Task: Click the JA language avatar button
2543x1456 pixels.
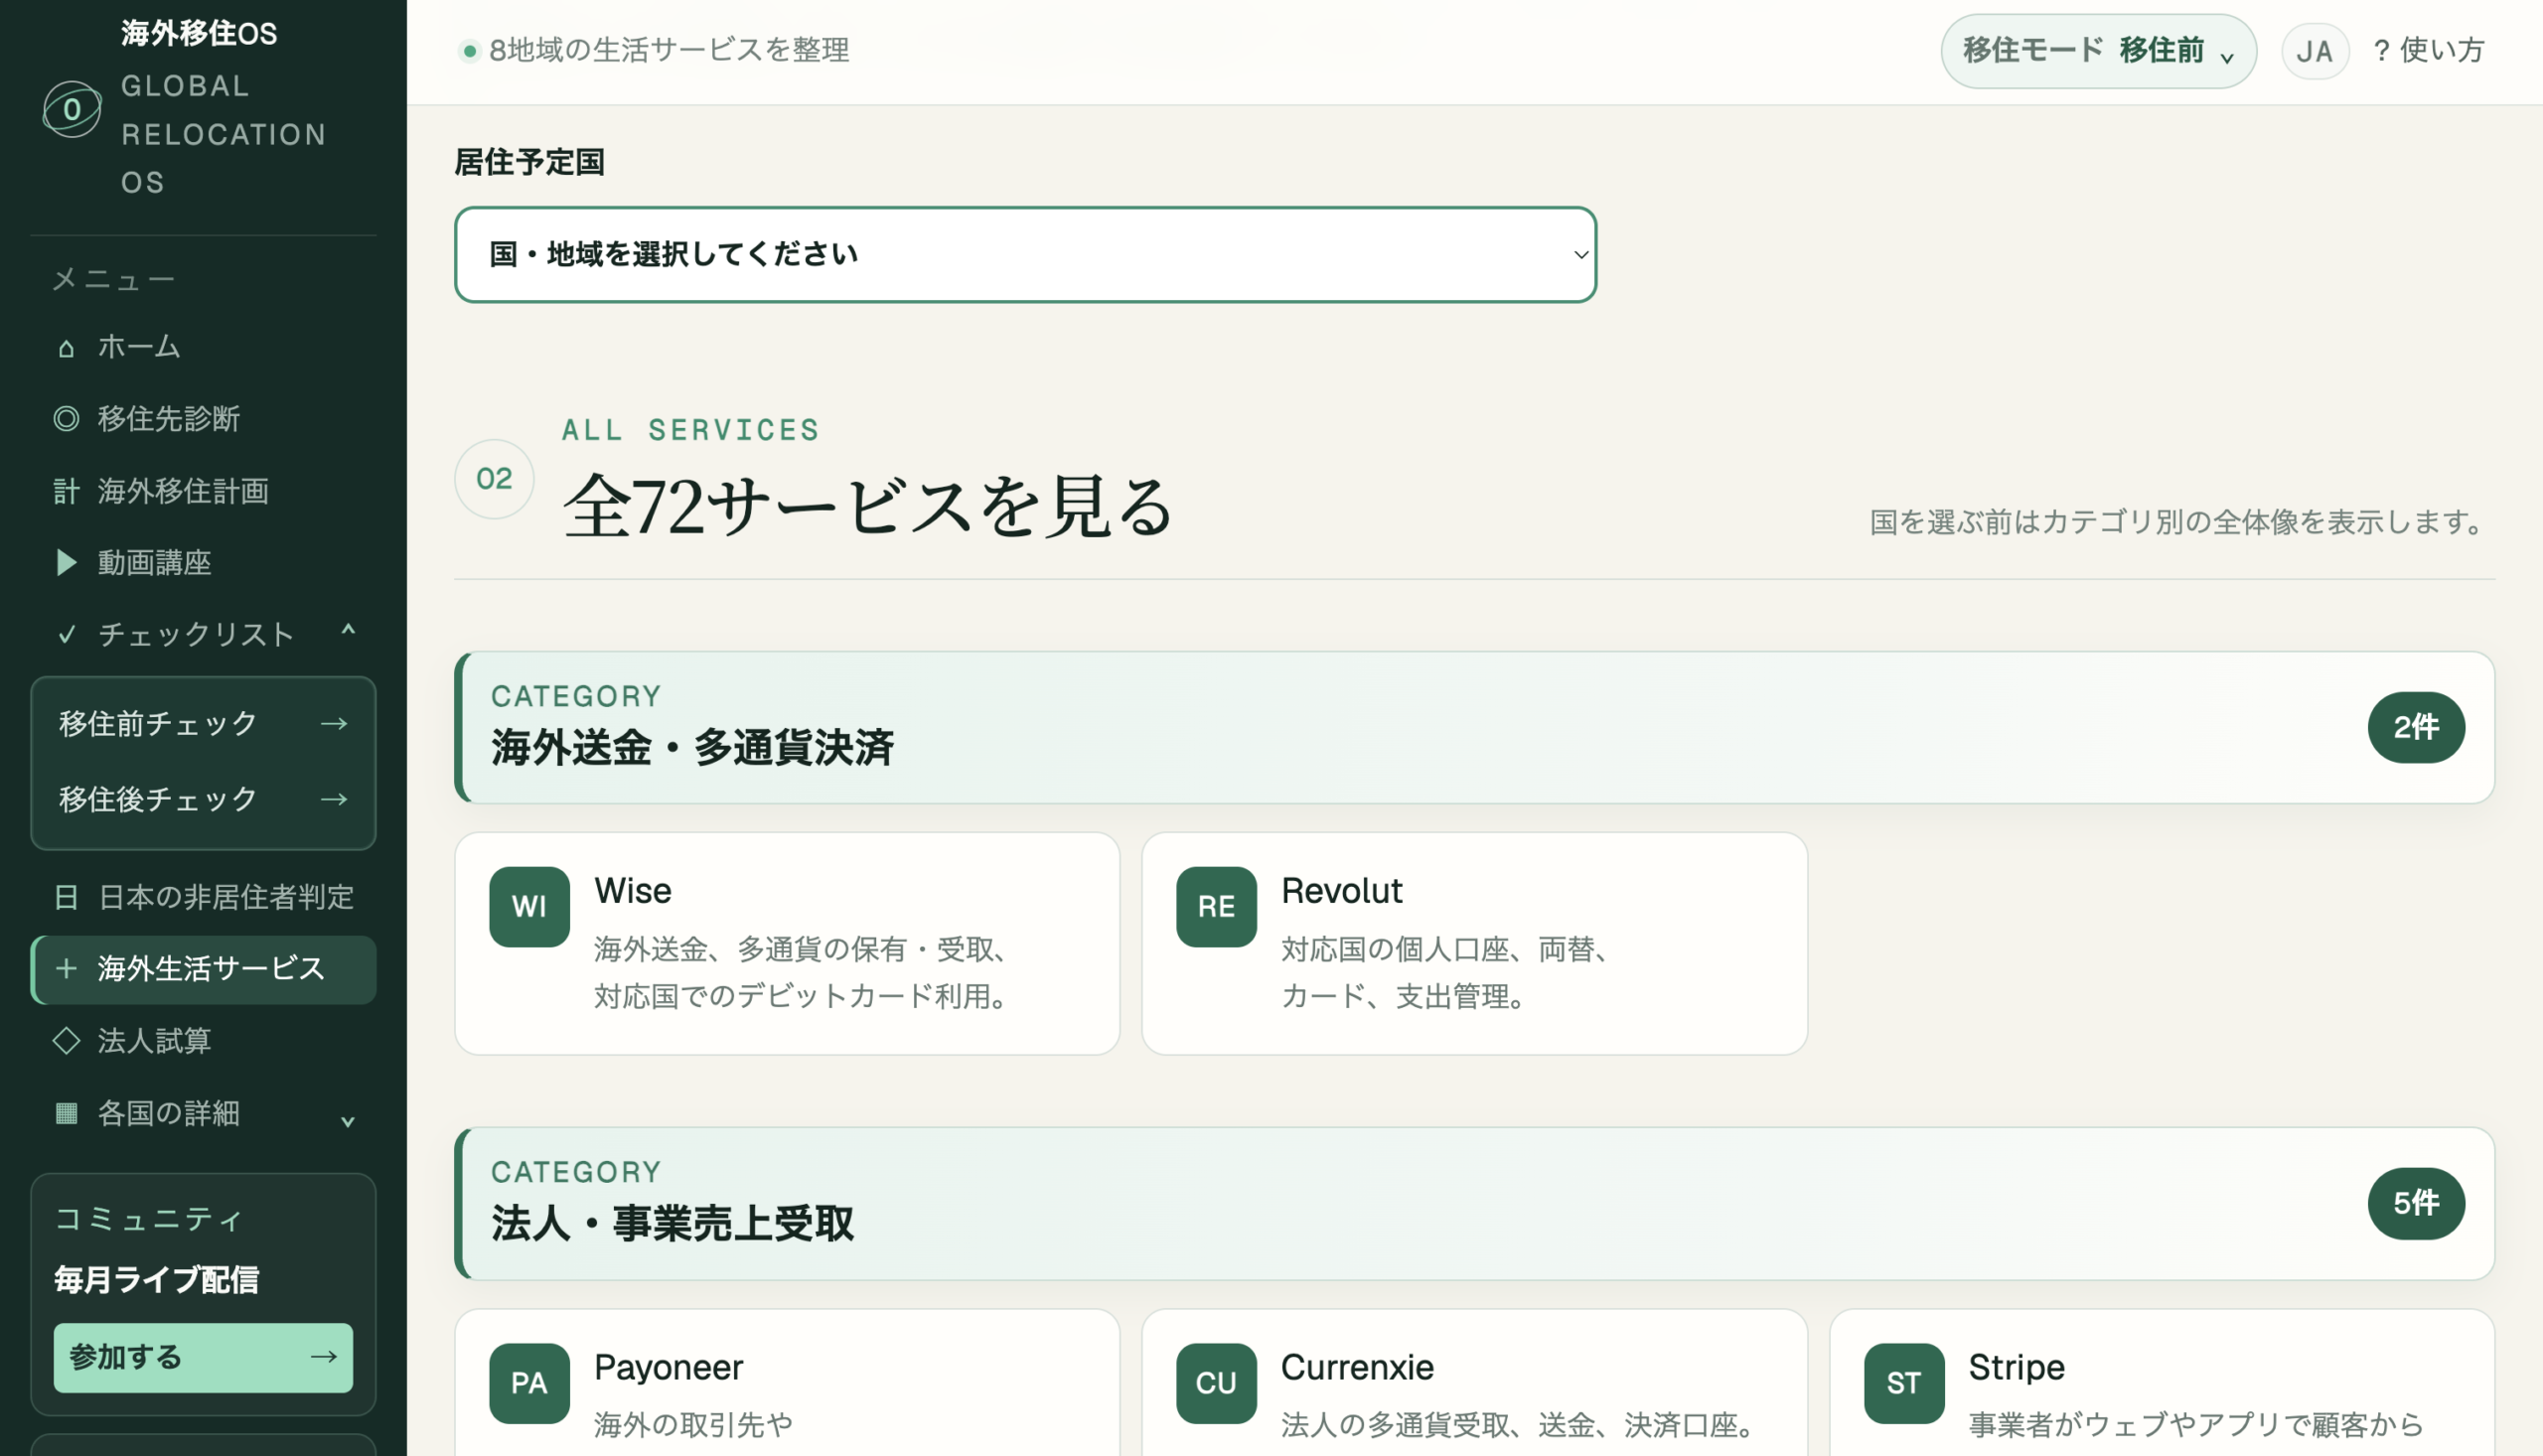Action: point(2315,51)
